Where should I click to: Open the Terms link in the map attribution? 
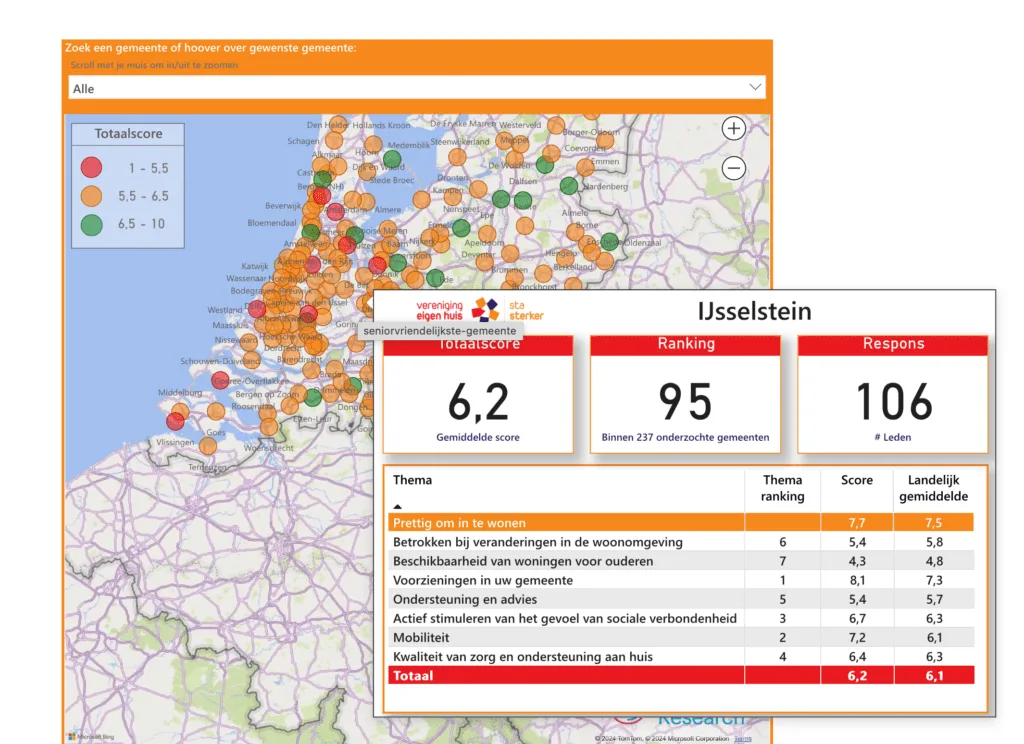coord(743,739)
